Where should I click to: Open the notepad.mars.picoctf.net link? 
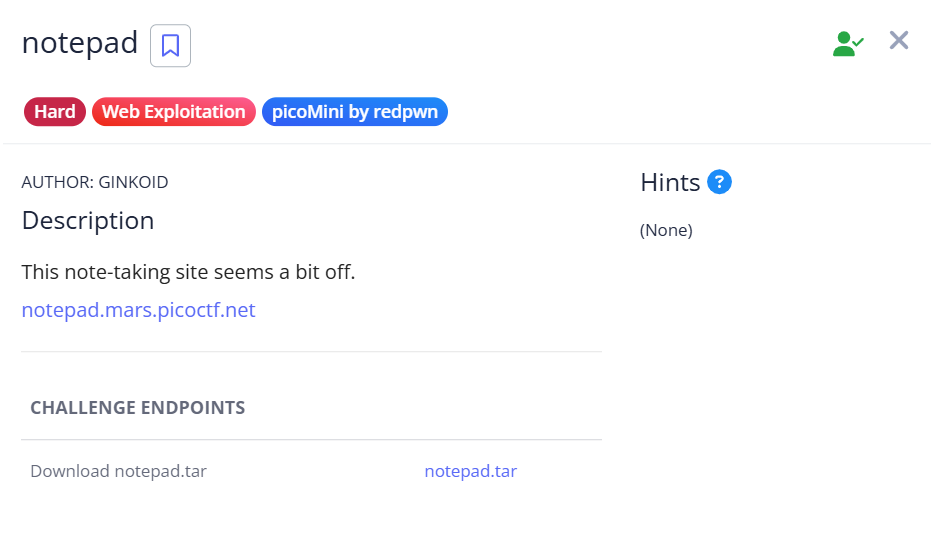[138, 310]
